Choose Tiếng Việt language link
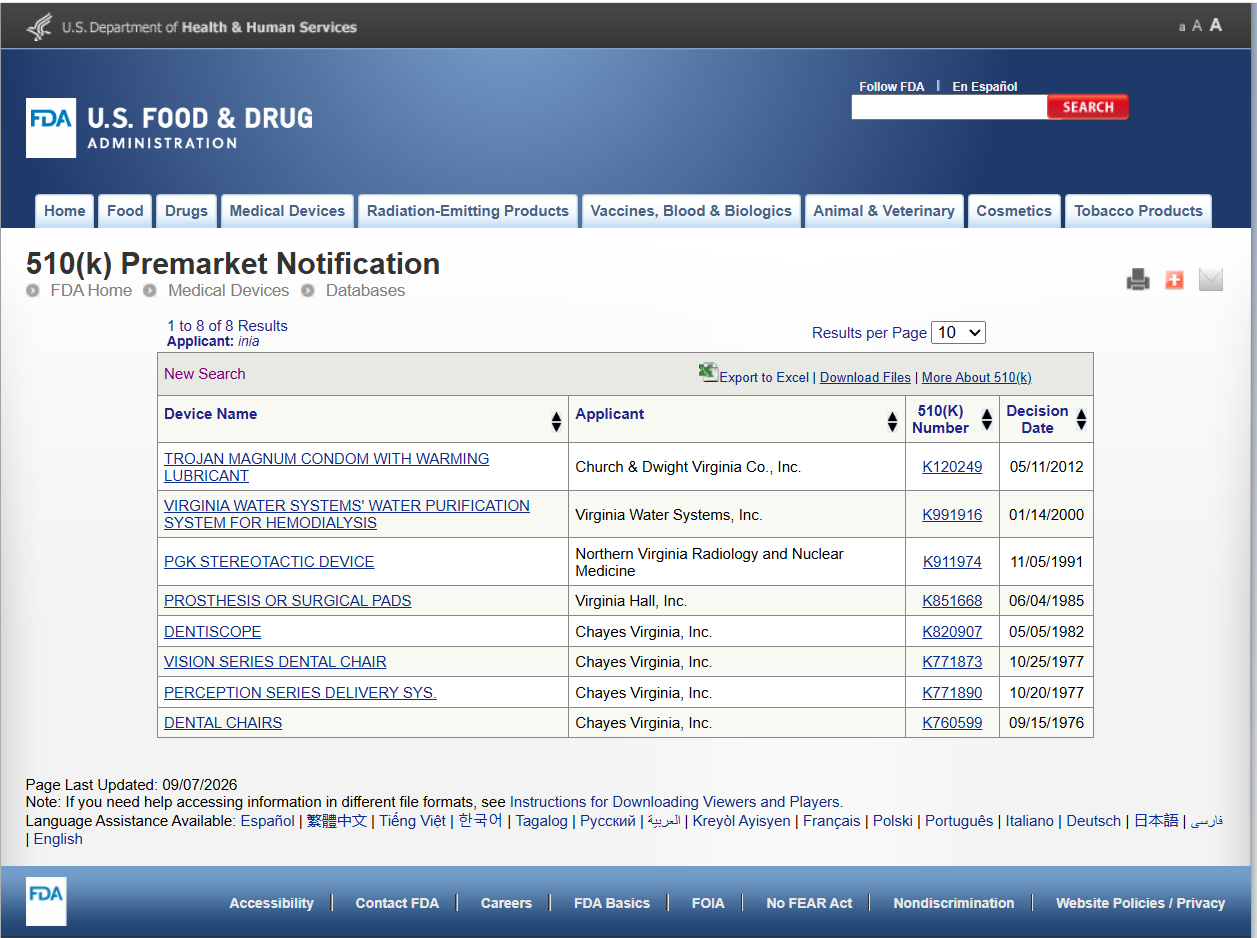1257x938 pixels. point(412,821)
